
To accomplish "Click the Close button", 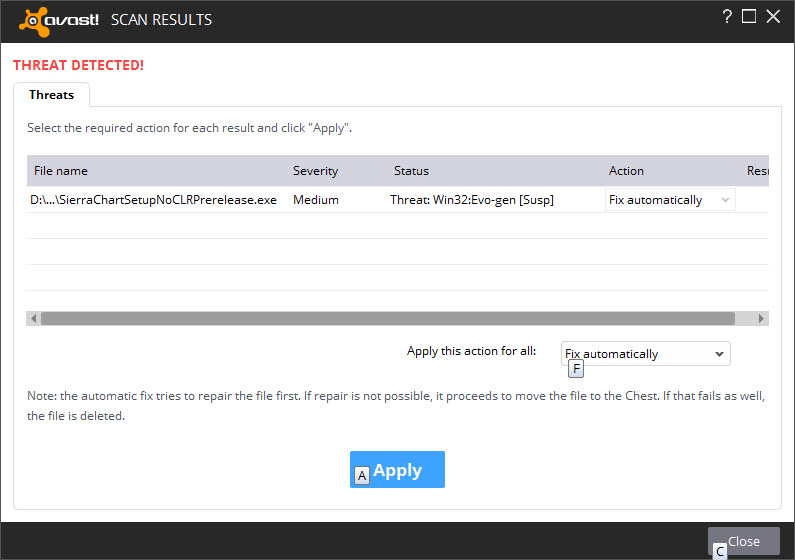I will click(x=744, y=541).
